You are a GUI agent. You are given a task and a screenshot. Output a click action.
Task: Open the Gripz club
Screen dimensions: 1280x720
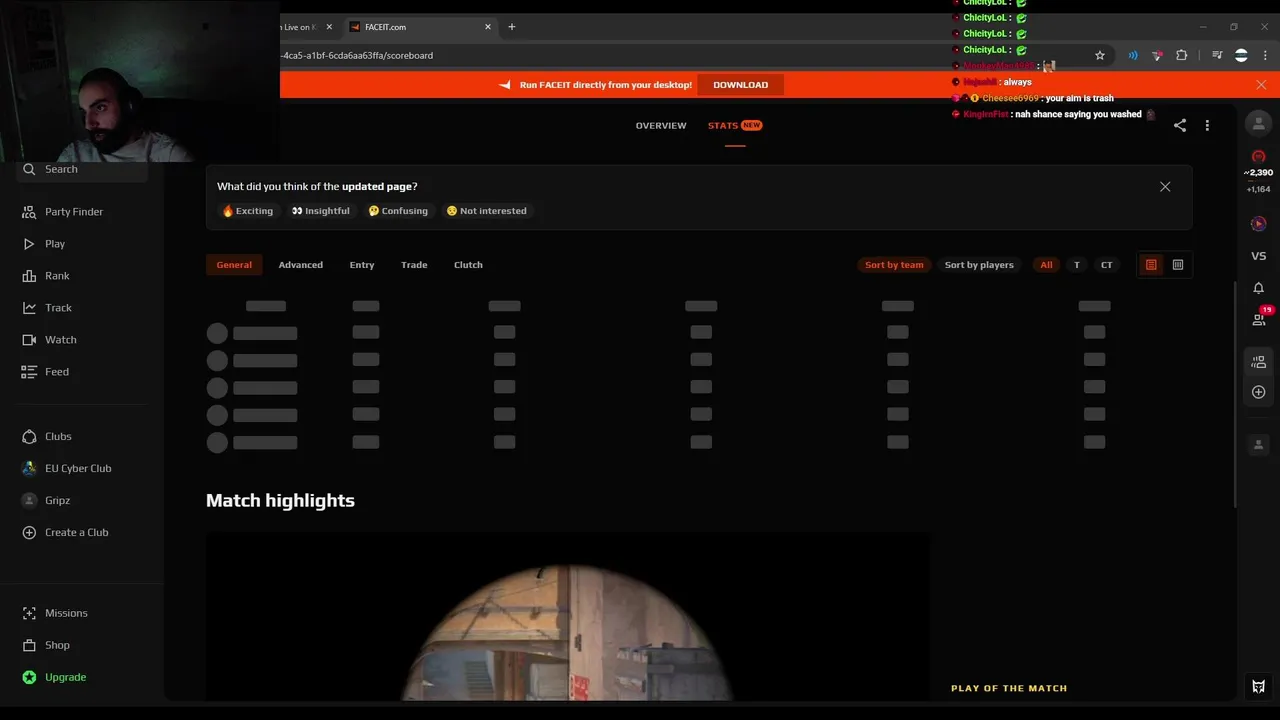(57, 501)
